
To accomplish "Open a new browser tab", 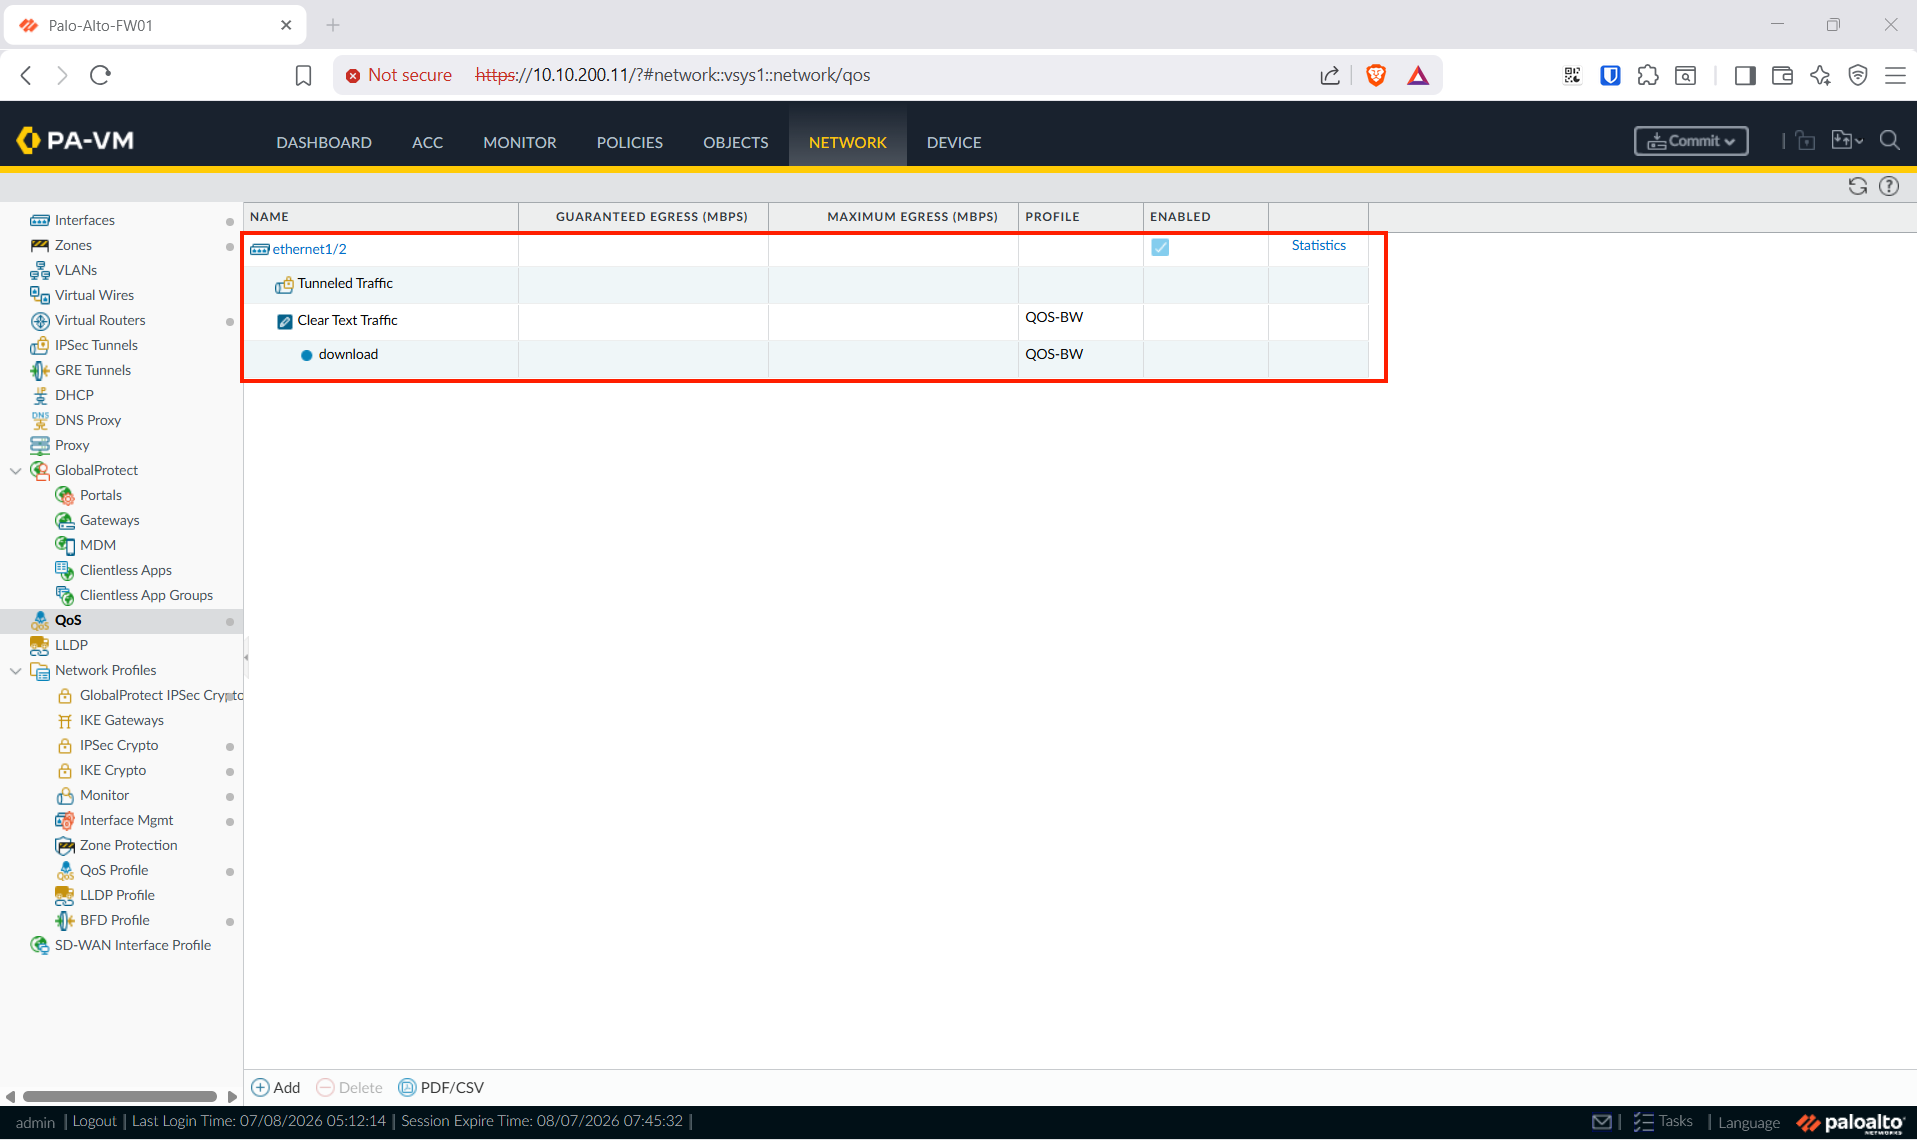I will coord(333,25).
